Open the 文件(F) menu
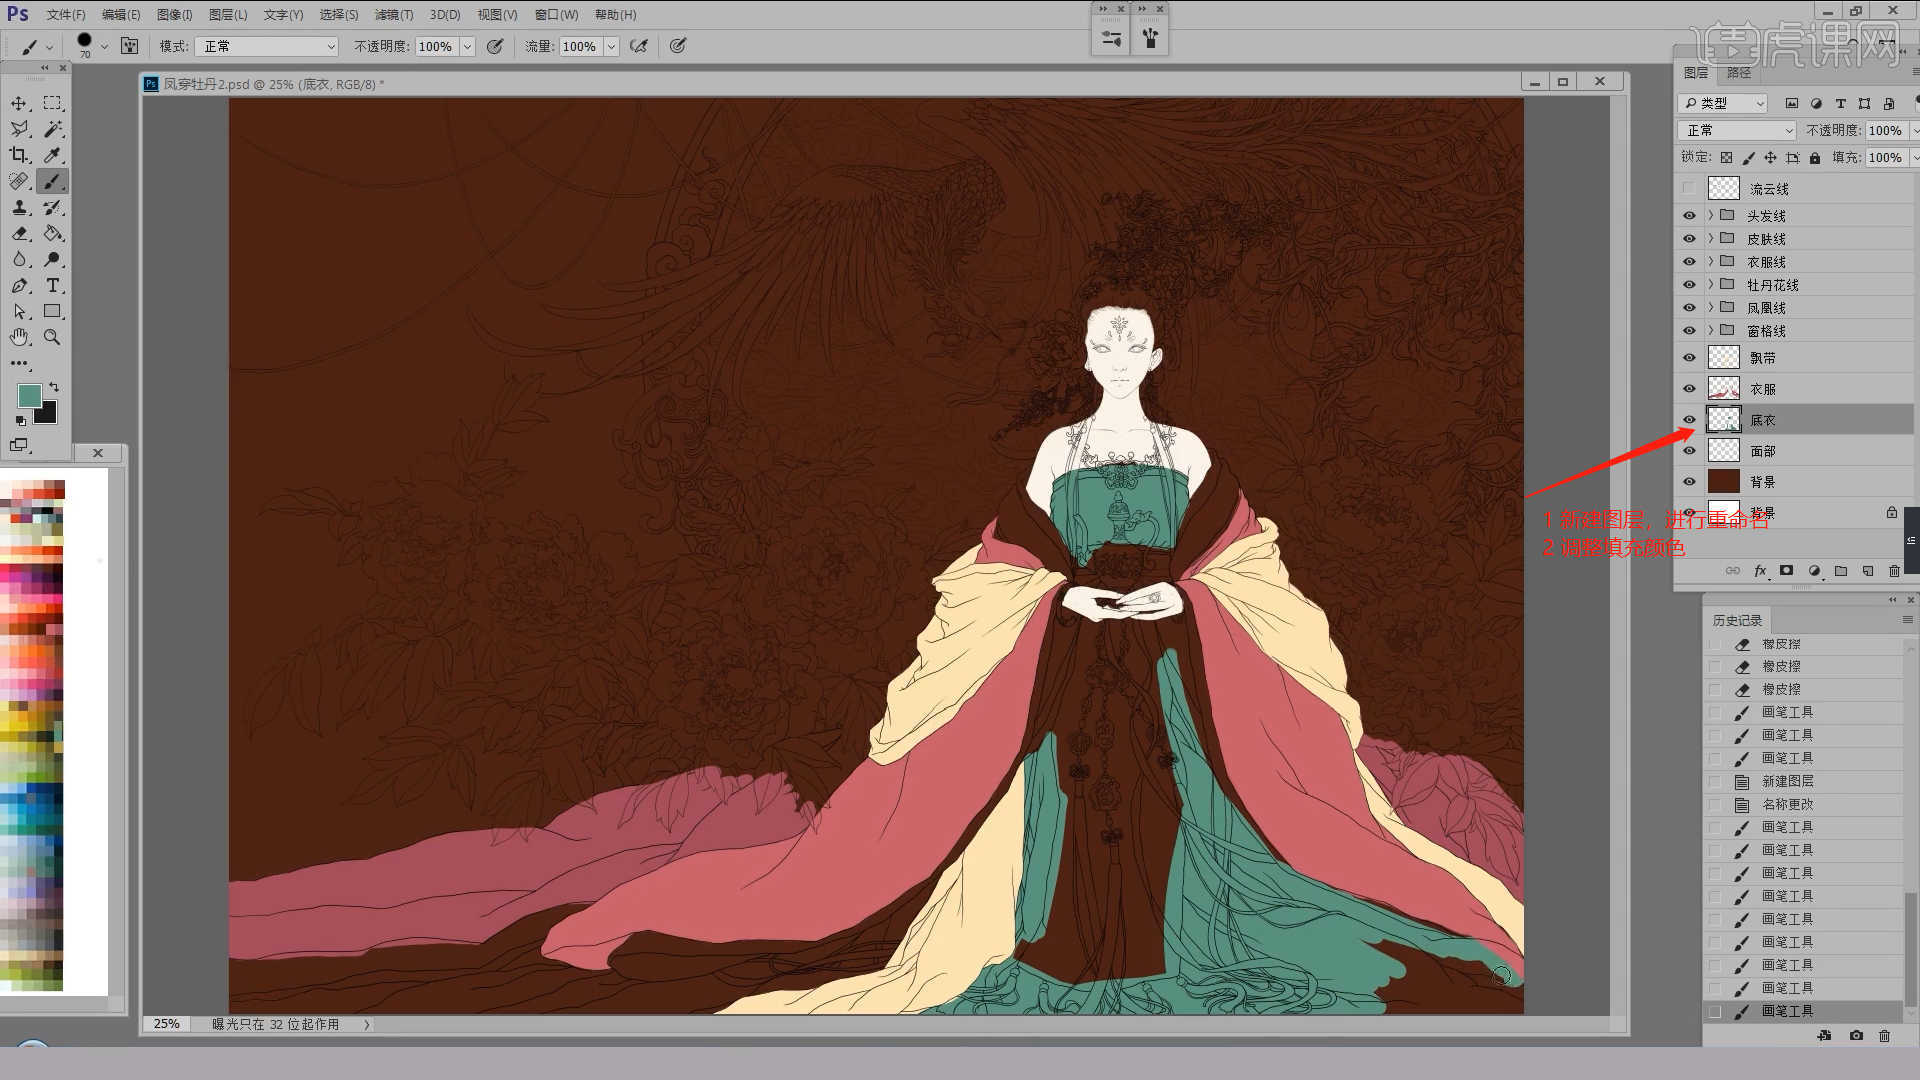Screen dimensions: 1920x1080 click(x=66, y=14)
